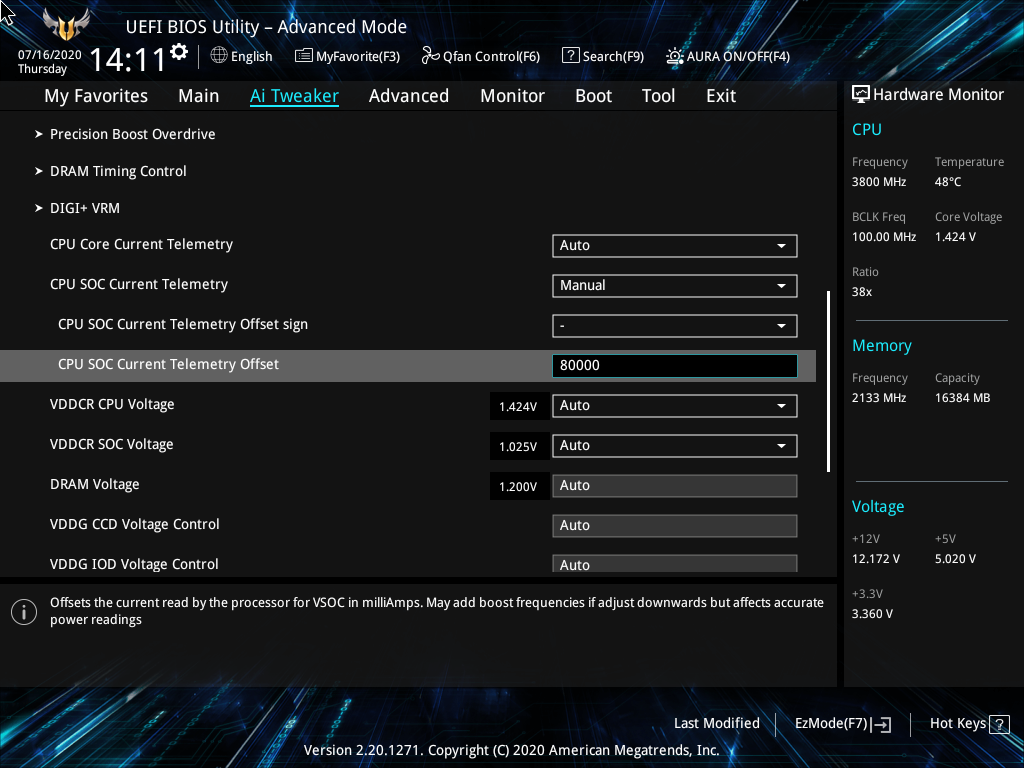Click the 14:11 clock display

[x=127, y=59]
